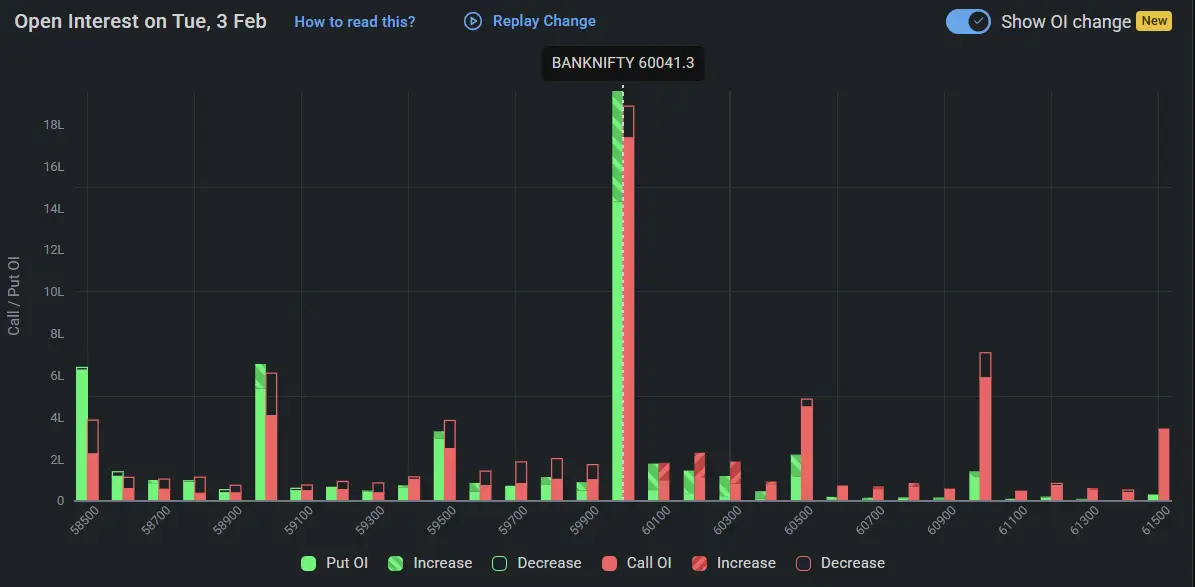Click the 10L value on the y-axis
This screenshot has width=1195, height=587.
pyautogui.click(x=54, y=292)
